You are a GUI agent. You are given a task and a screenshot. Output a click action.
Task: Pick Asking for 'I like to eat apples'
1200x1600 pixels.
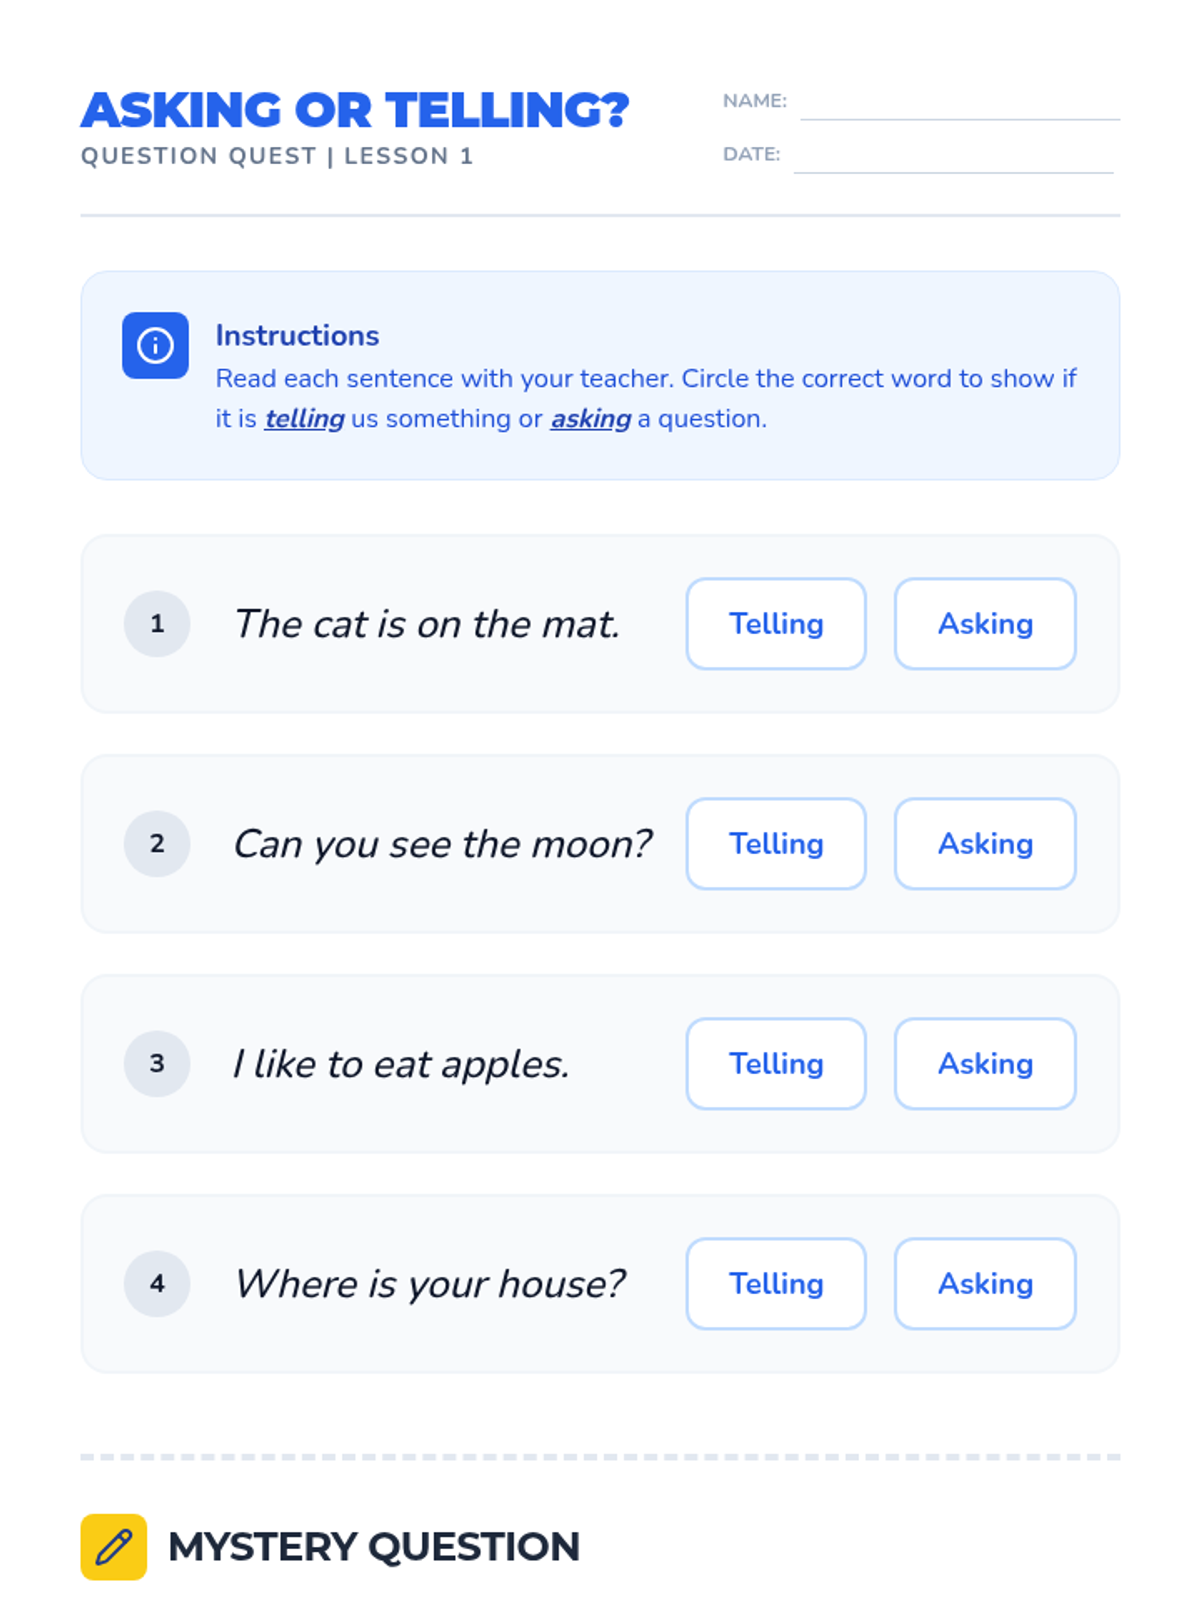tap(985, 1064)
